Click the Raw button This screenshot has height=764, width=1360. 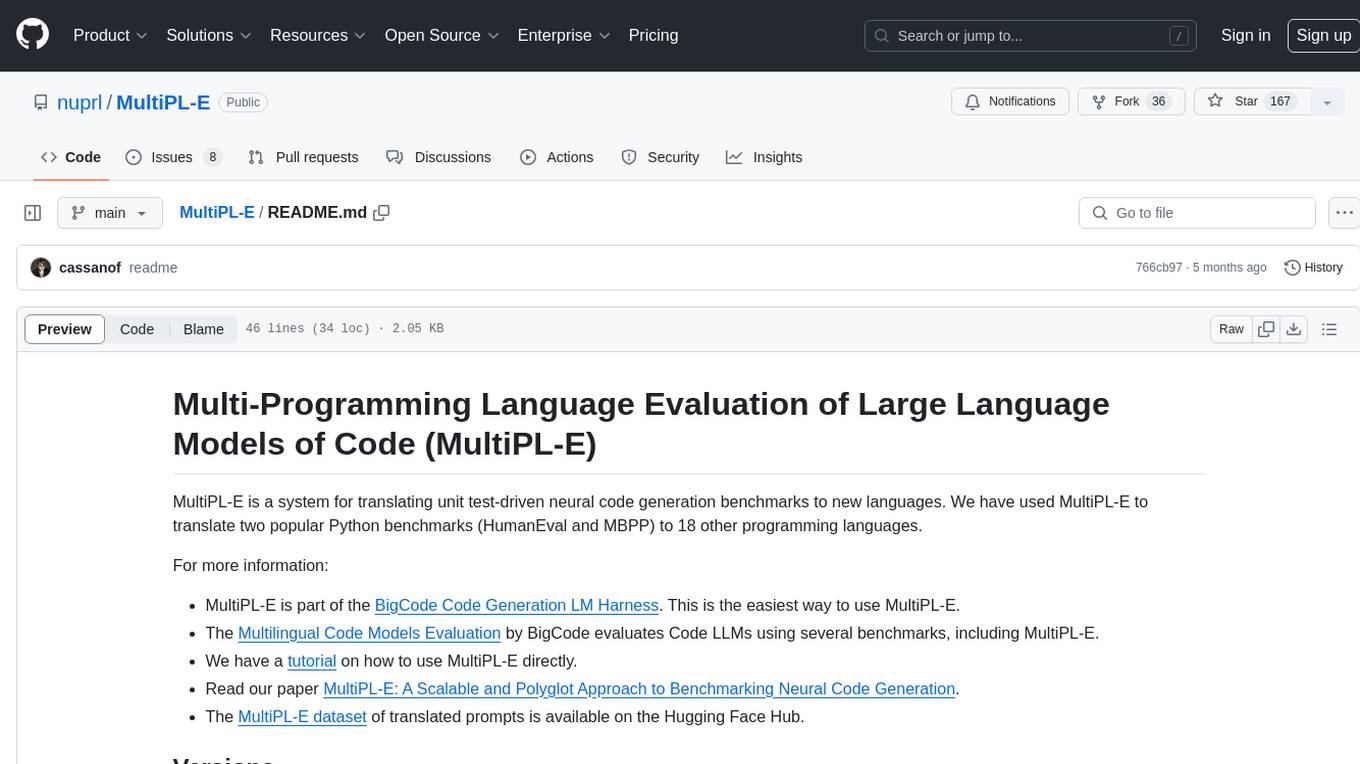tap(1231, 329)
